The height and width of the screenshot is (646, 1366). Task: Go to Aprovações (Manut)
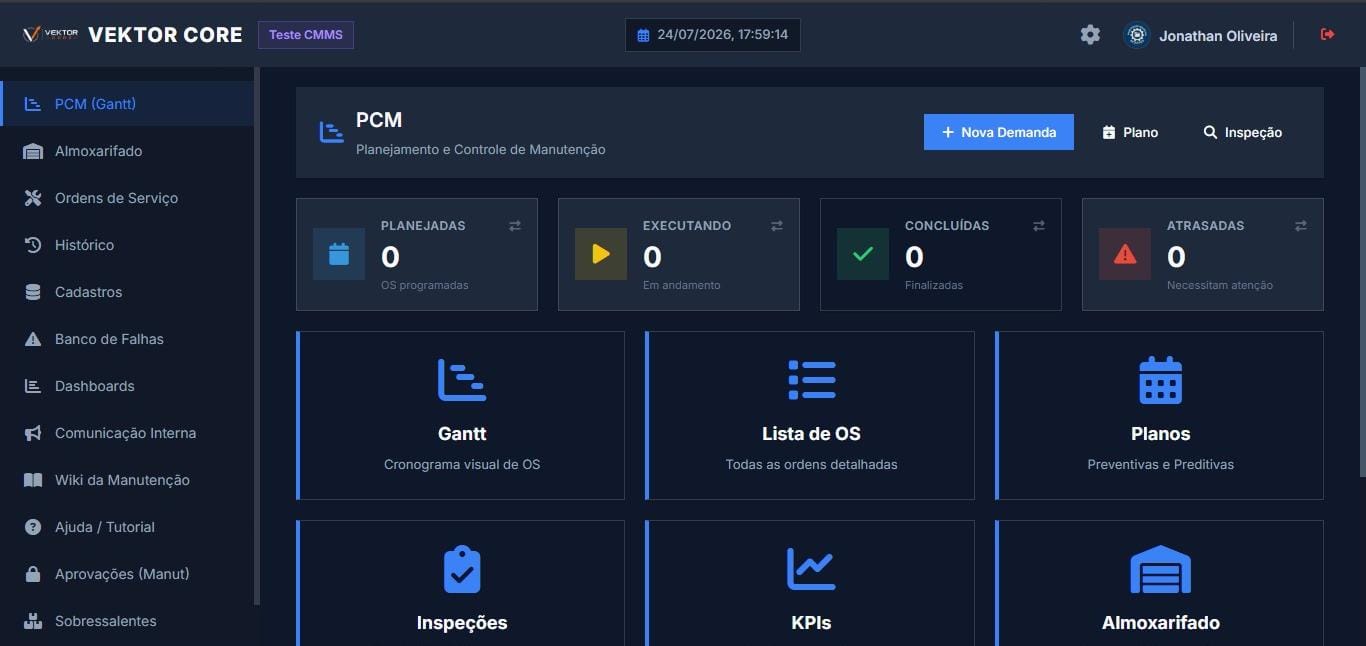[127, 574]
